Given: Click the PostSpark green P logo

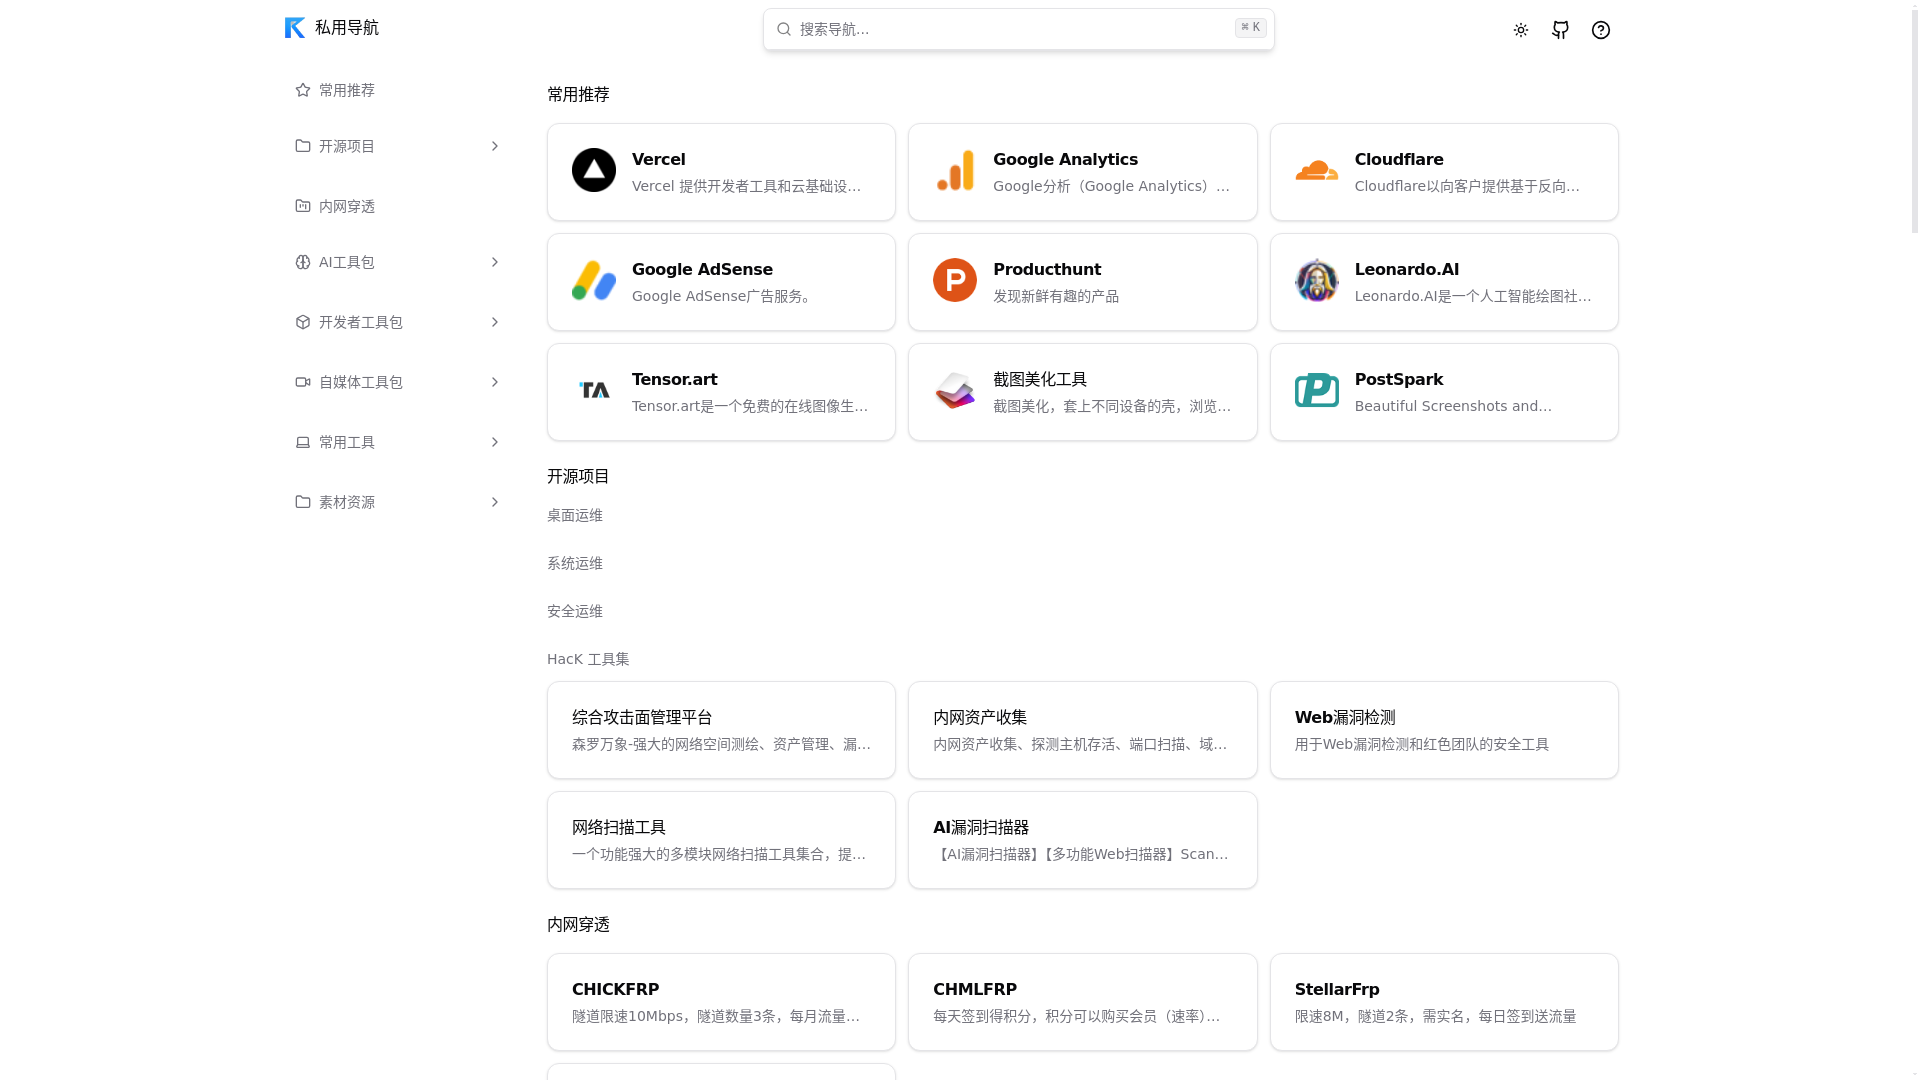Looking at the screenshot, I should click(1316, 390).
